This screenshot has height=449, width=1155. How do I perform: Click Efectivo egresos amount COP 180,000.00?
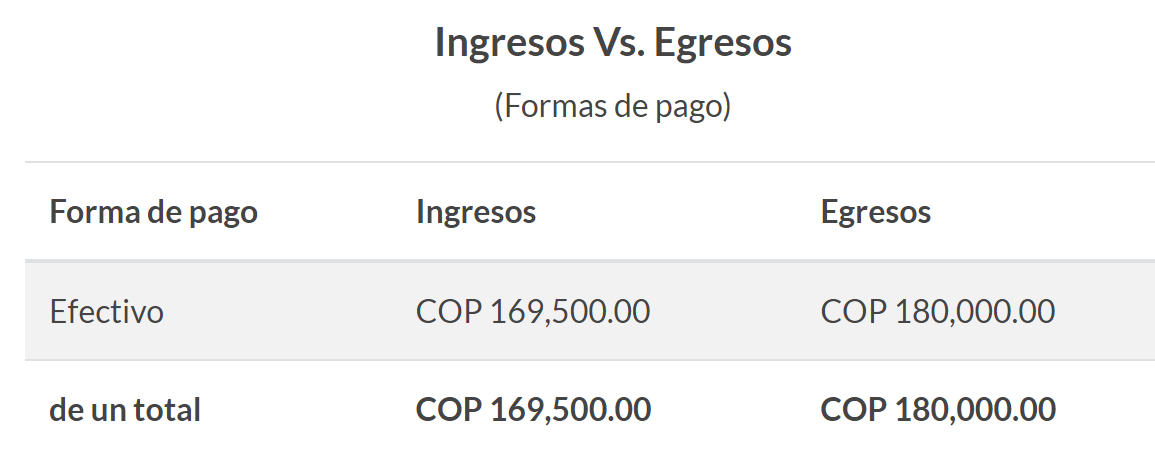point(938,311)
